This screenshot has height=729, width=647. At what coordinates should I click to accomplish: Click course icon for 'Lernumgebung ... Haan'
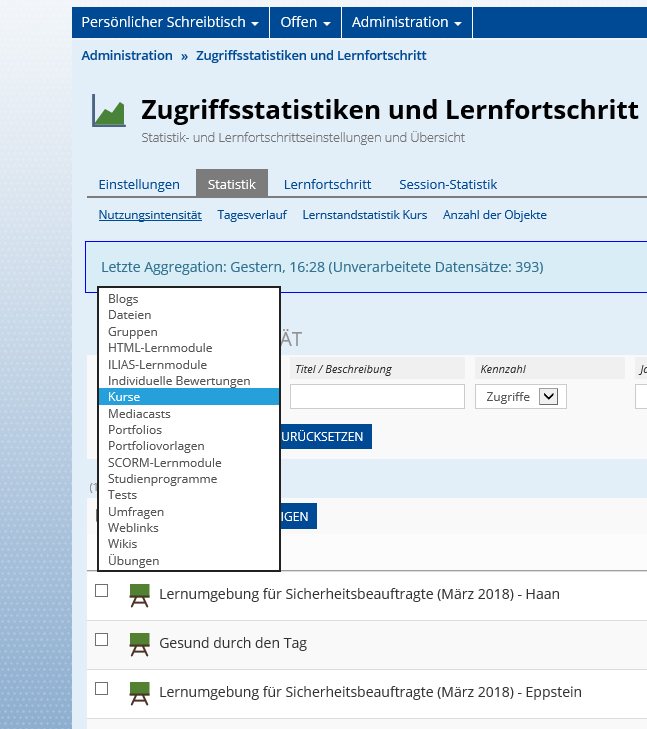[x=139, y=595]
